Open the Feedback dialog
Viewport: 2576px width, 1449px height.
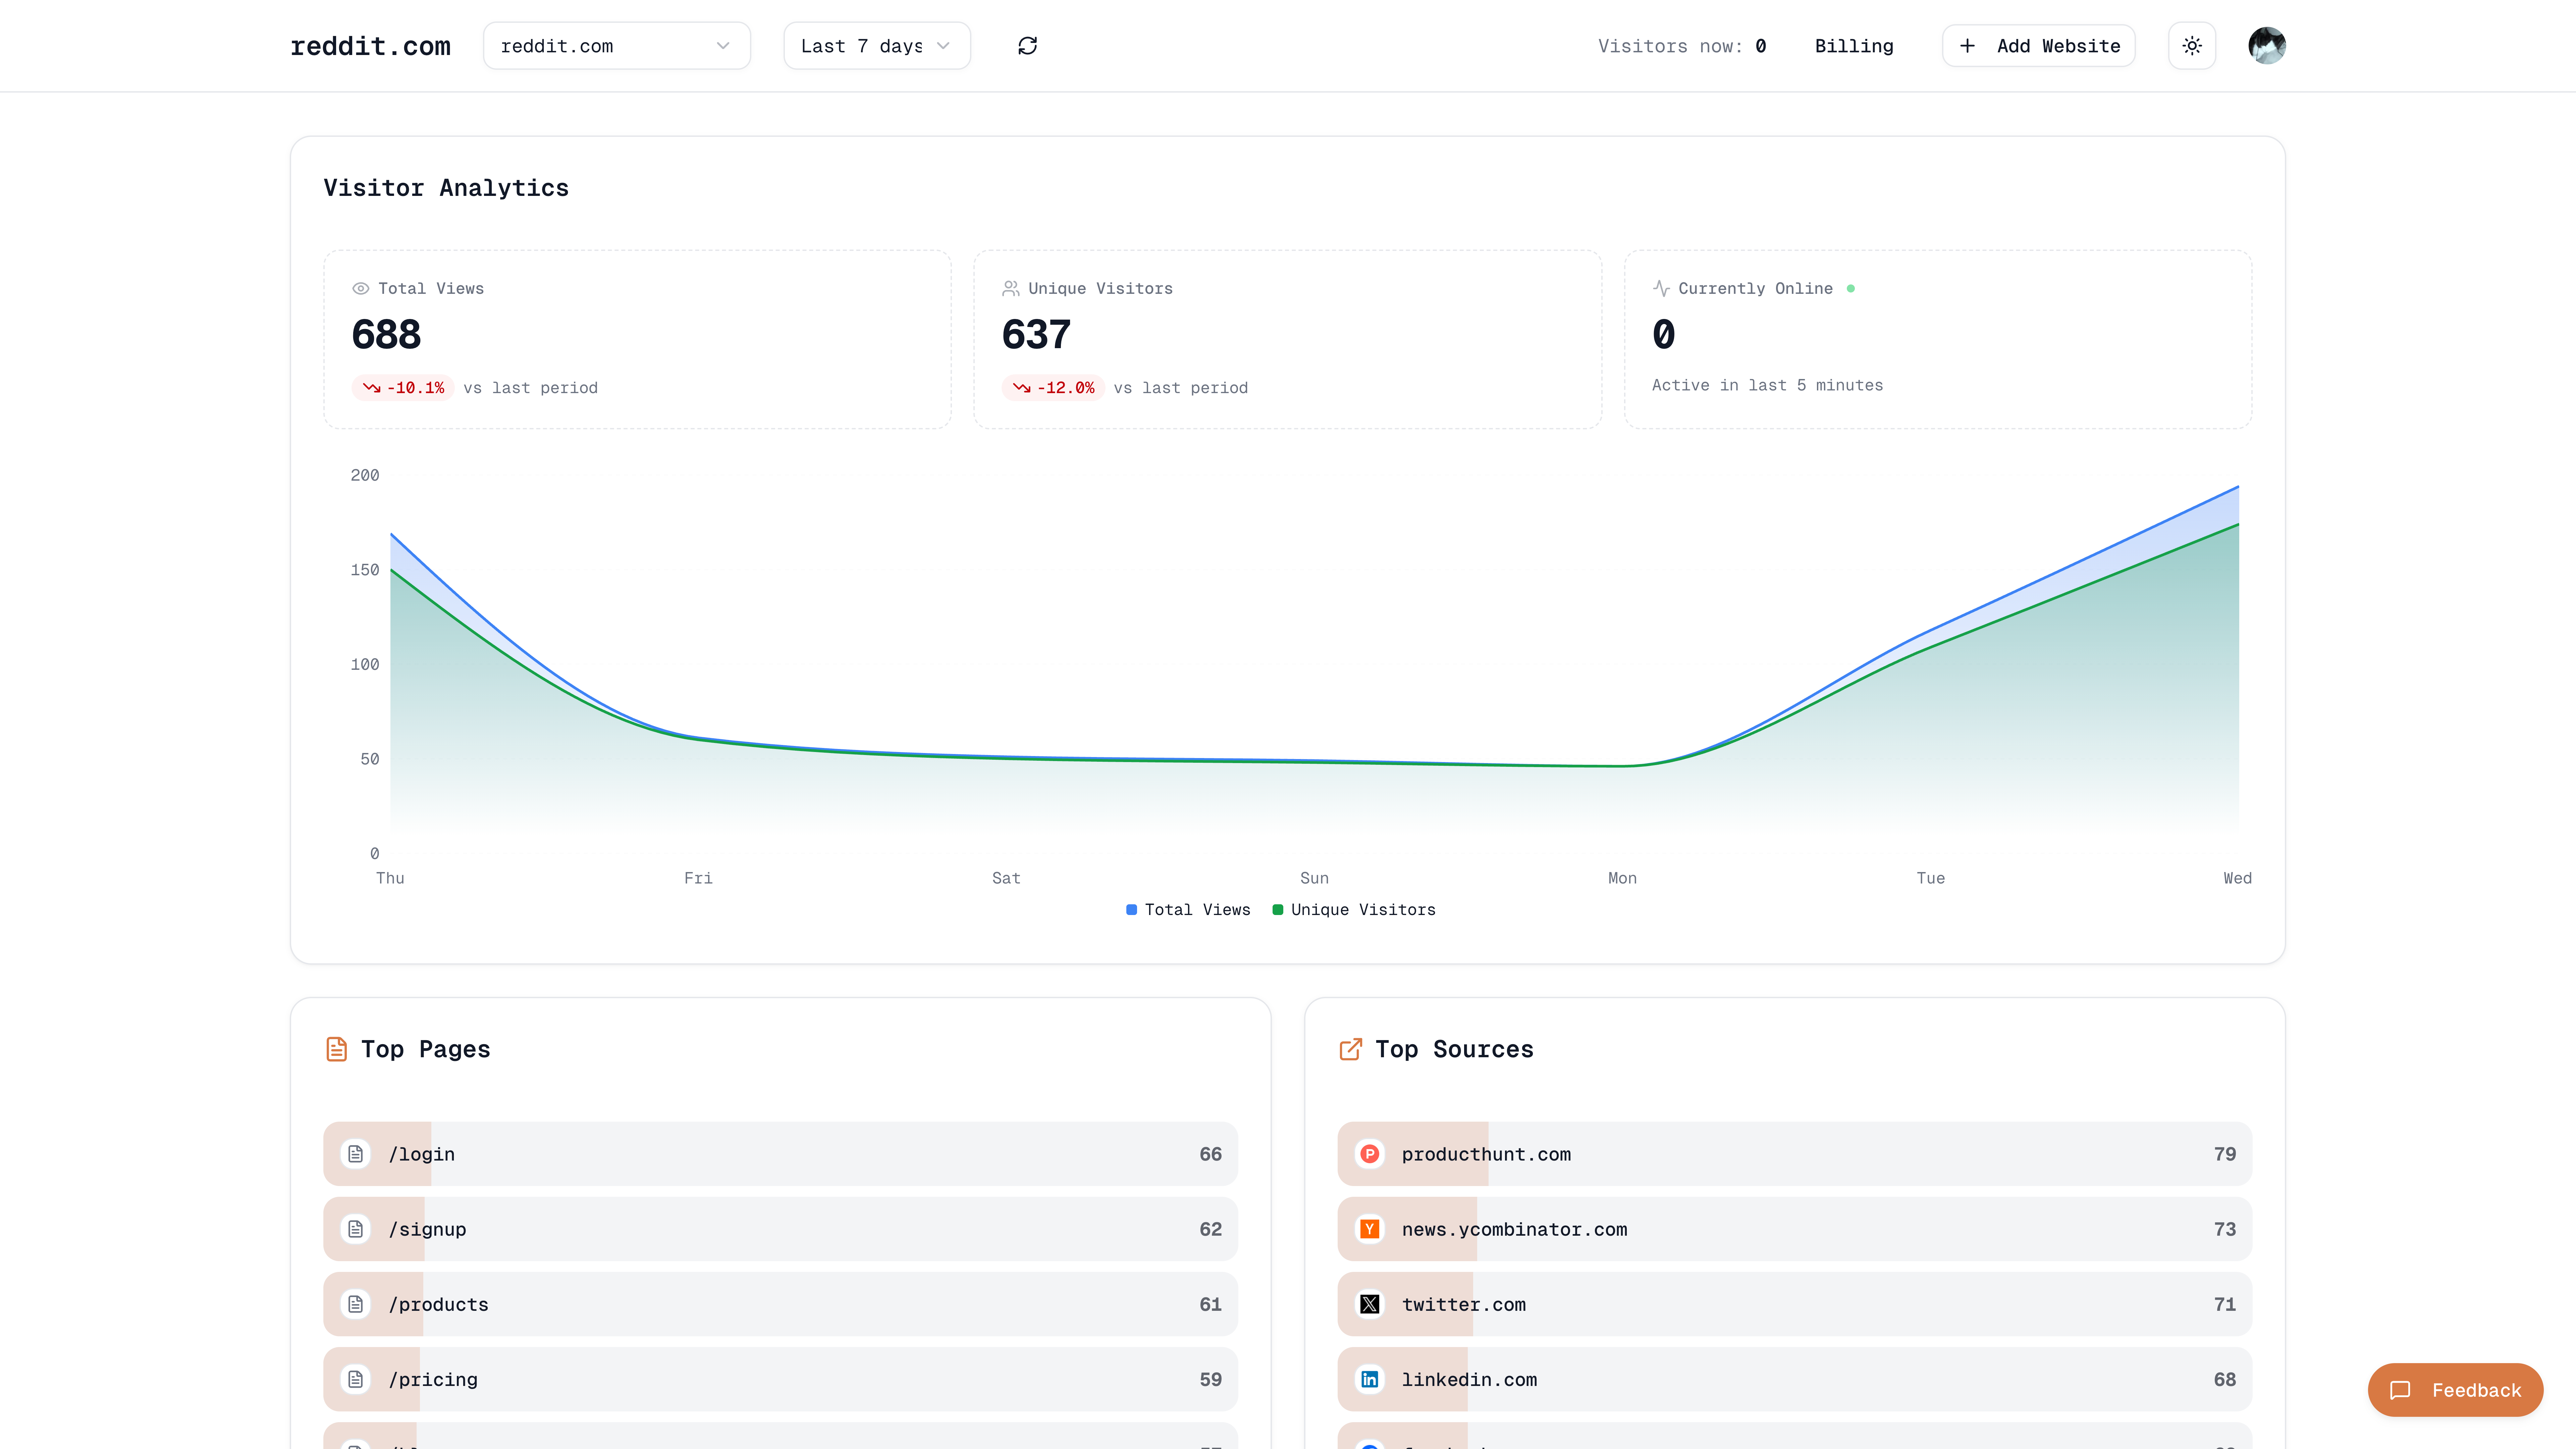2455,1390
